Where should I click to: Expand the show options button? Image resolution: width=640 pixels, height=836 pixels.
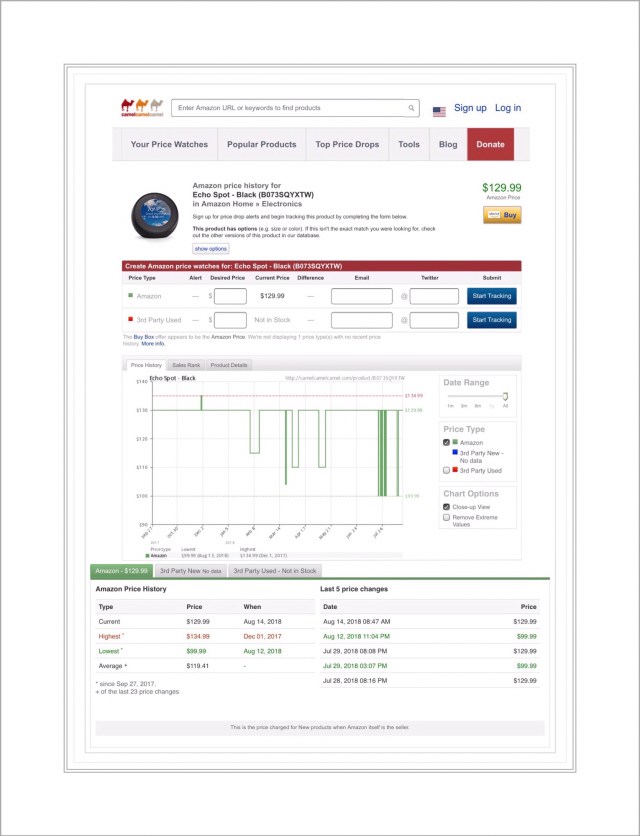tap(211, 248)
